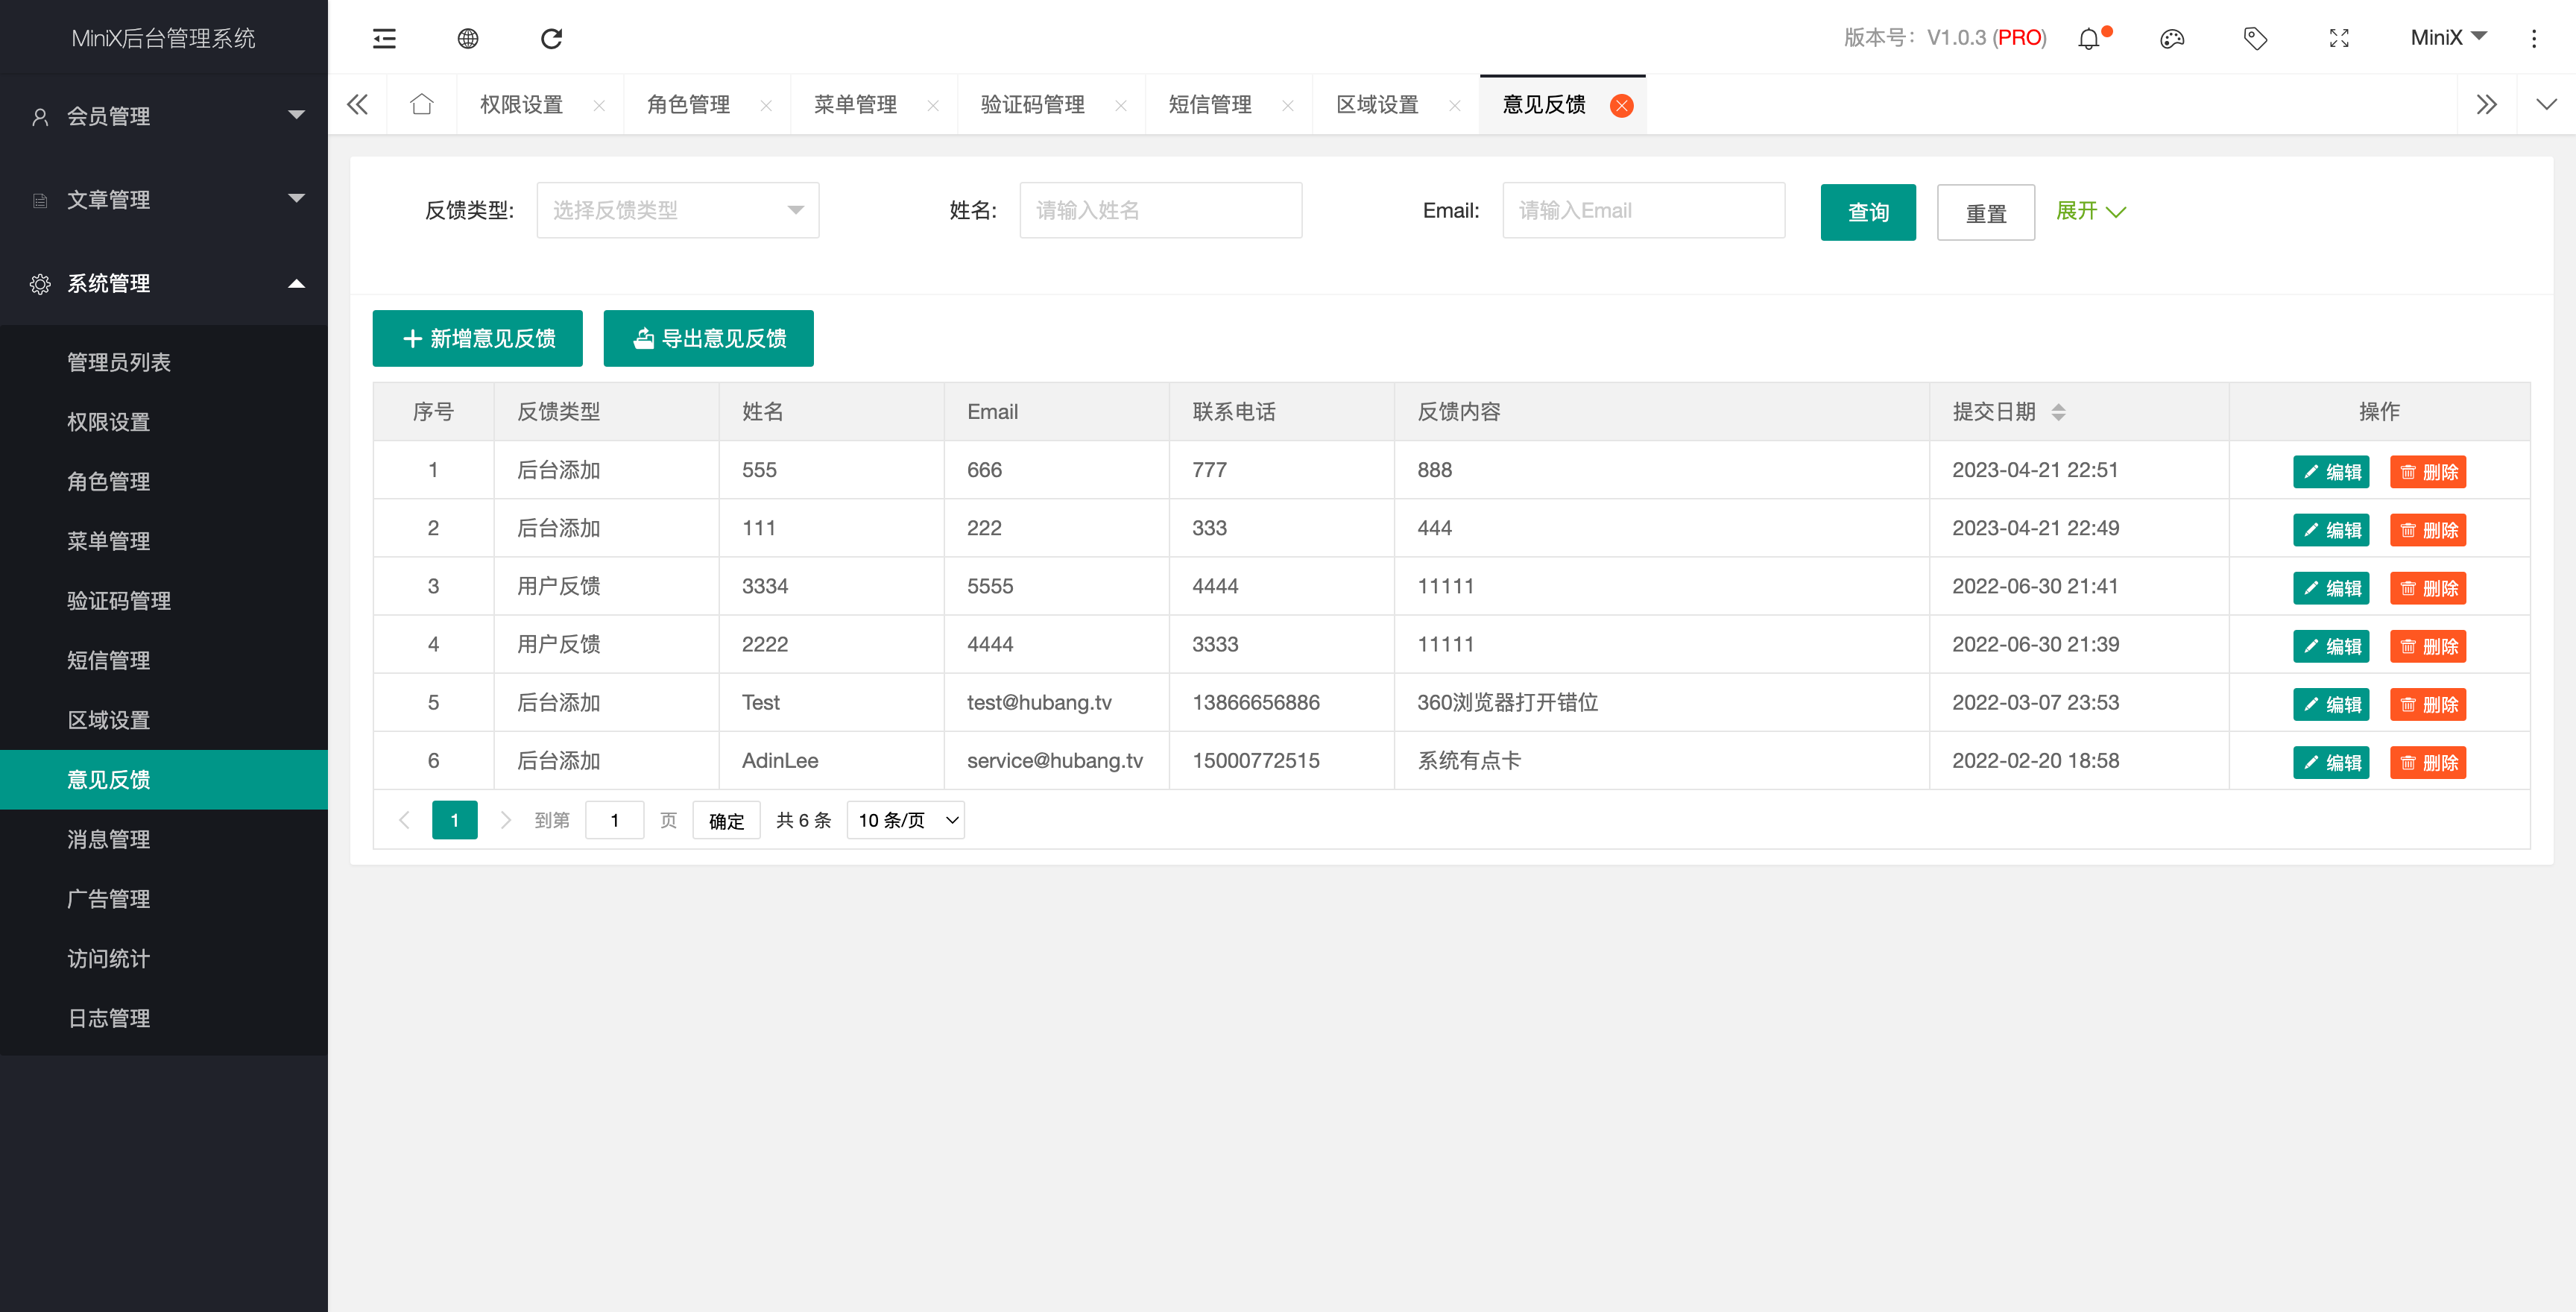The image size is (2576, 1312).
Task: Open 日志管理 in sidebar
Action: (108, 1018)
